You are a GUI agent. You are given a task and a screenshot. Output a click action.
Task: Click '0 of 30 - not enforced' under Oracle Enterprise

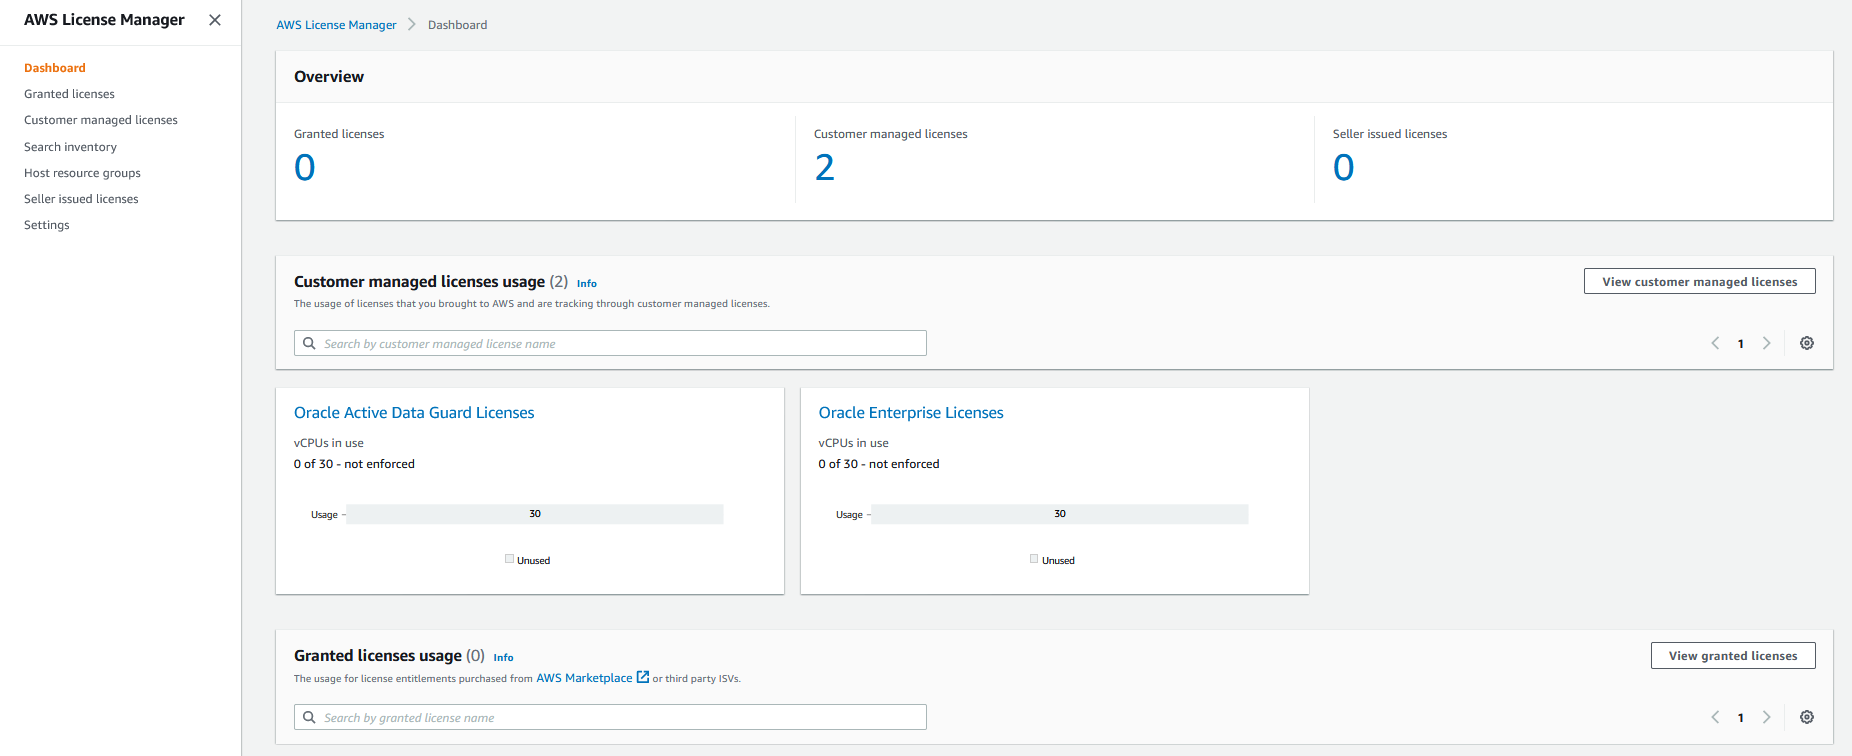[x=879, y=464]
